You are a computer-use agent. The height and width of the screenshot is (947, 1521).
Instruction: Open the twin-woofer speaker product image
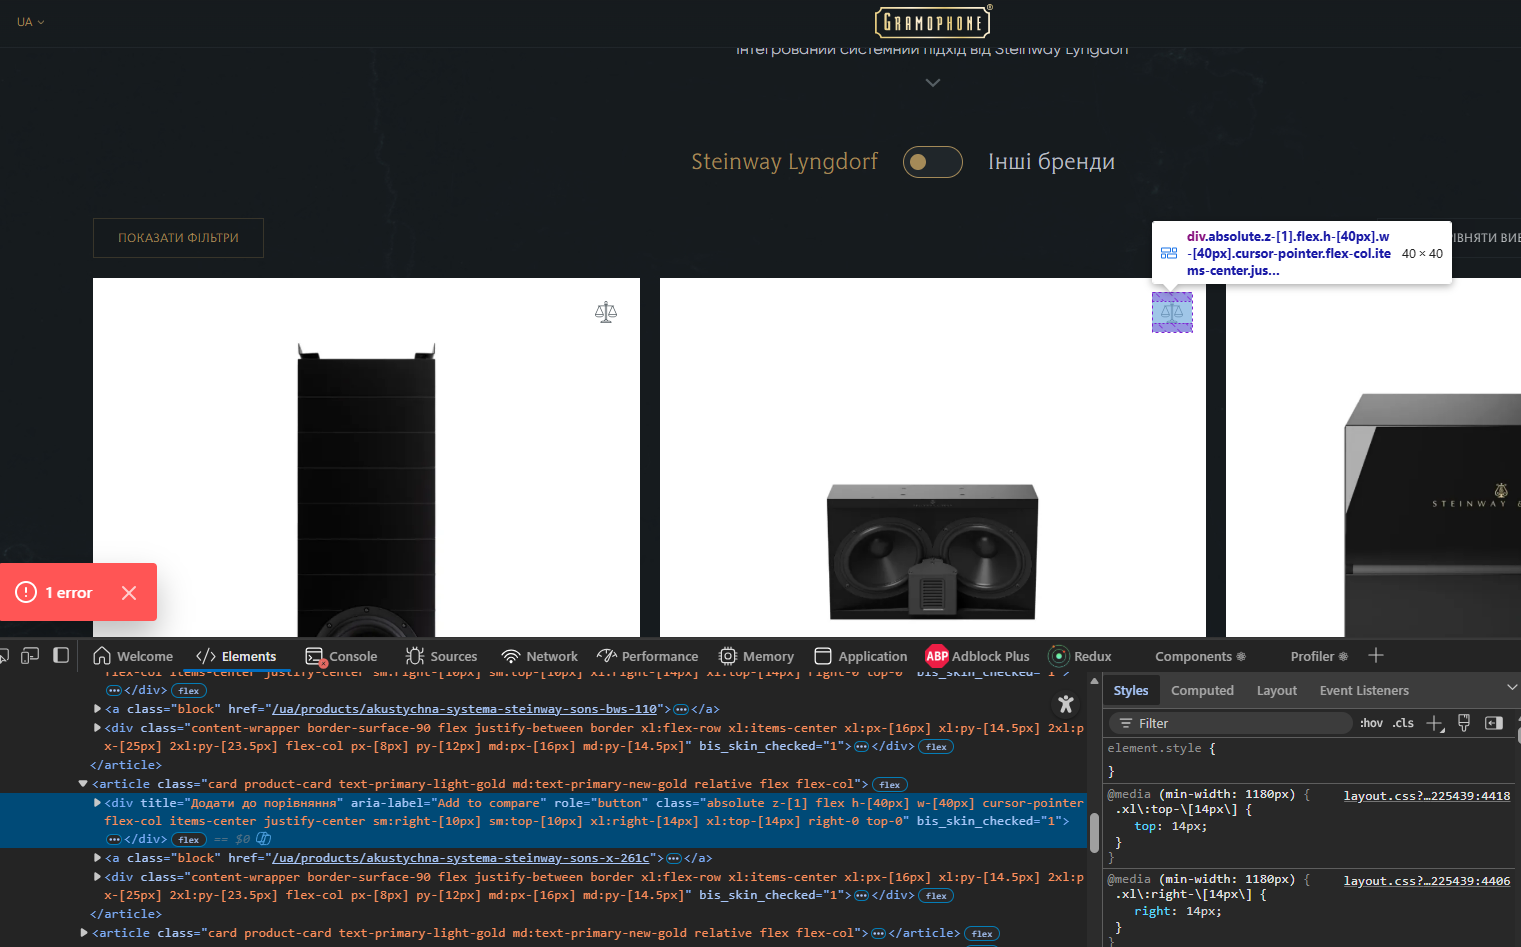[x=932, y=552]
